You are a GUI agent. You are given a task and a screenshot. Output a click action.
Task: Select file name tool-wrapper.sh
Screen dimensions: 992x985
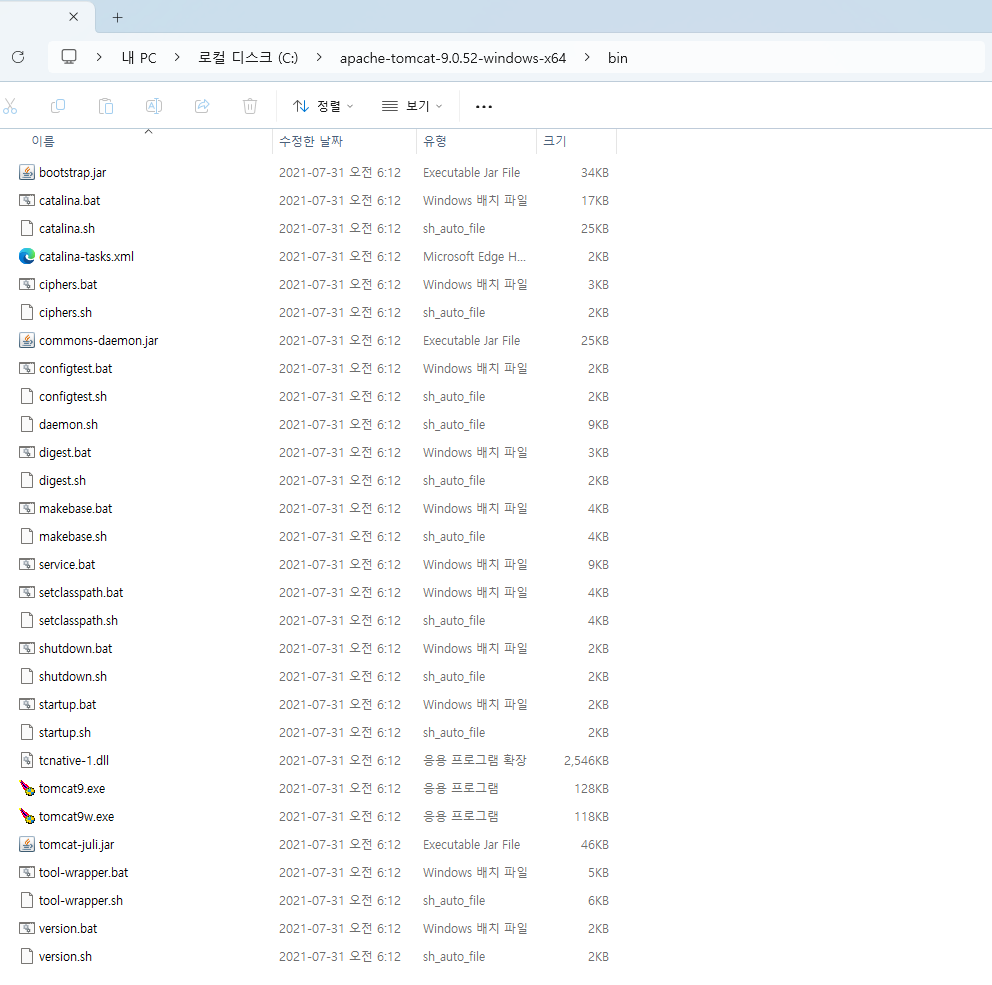pyautogui.click(x=81, y=901)
